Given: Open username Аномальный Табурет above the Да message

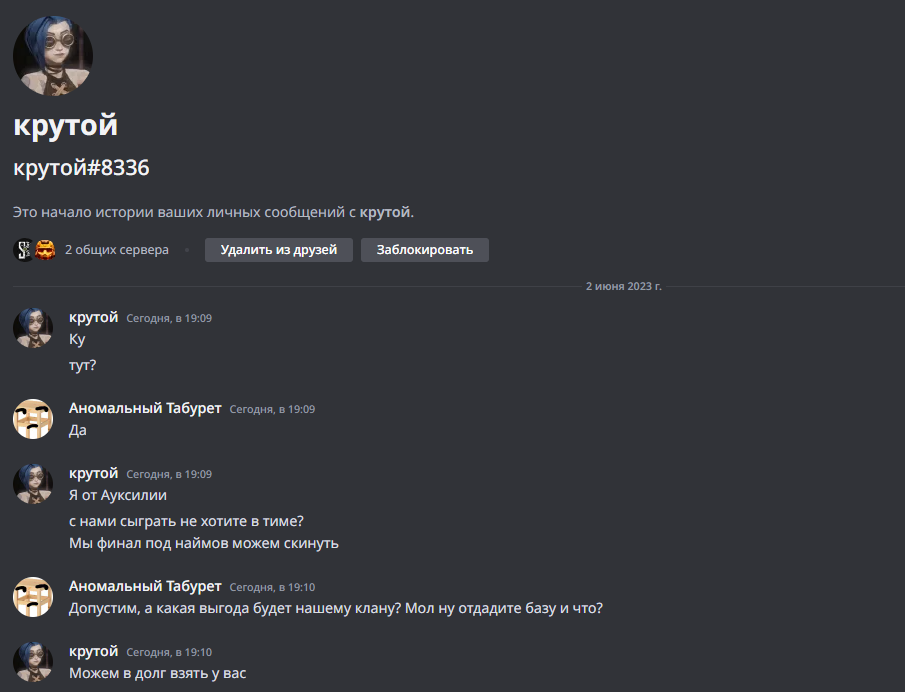Looking at the screenshot, I should (x=145, y=408).
